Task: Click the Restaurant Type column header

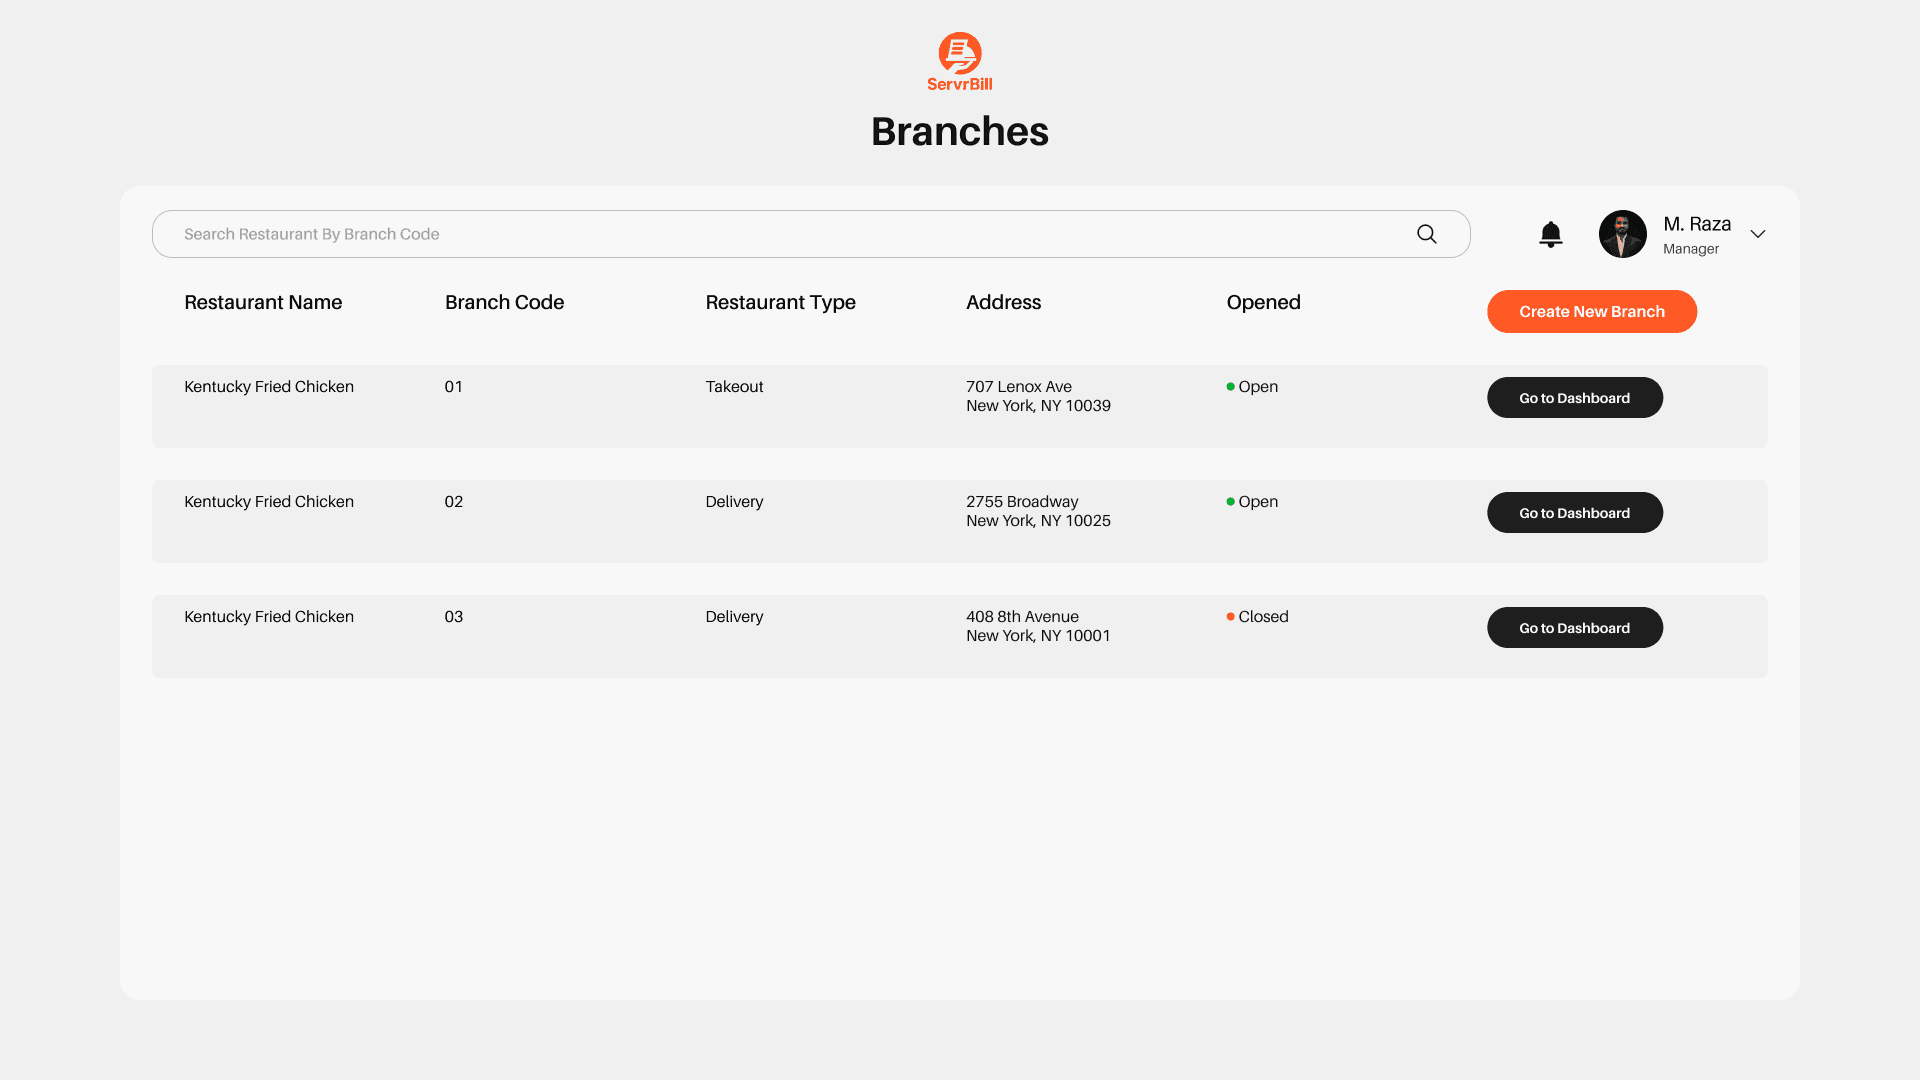Action: click(x=780, y=303)
